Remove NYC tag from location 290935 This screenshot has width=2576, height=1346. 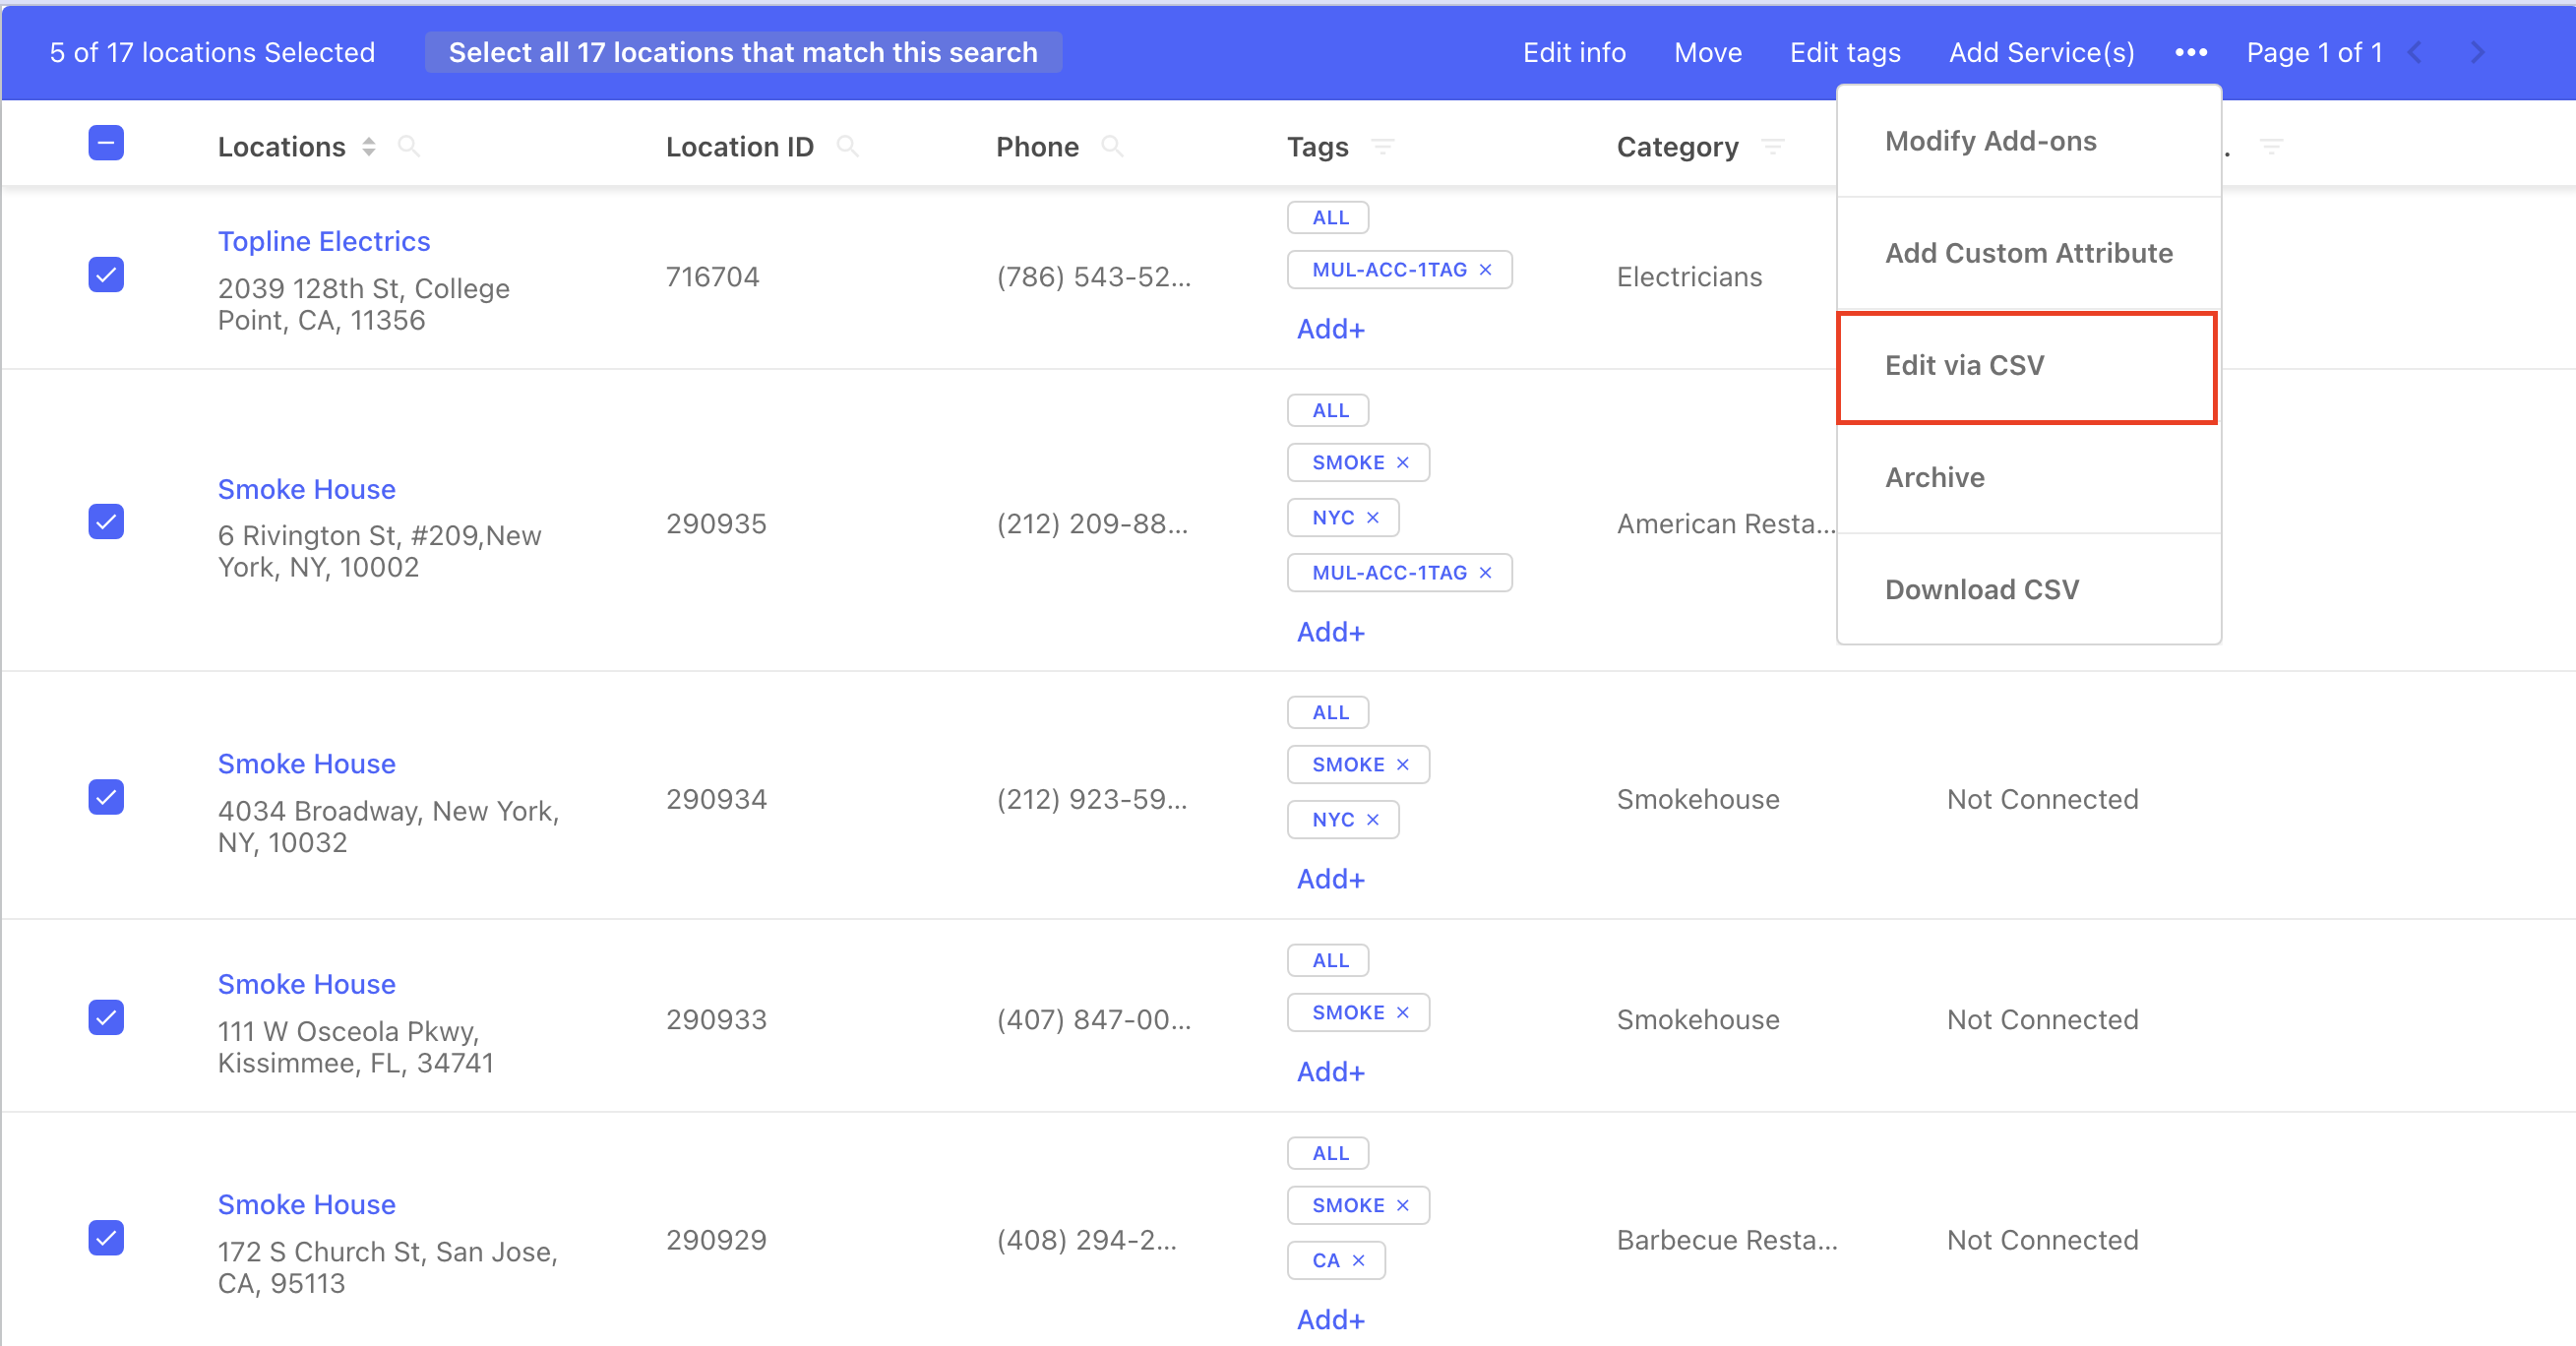[x=1372, y=517]
